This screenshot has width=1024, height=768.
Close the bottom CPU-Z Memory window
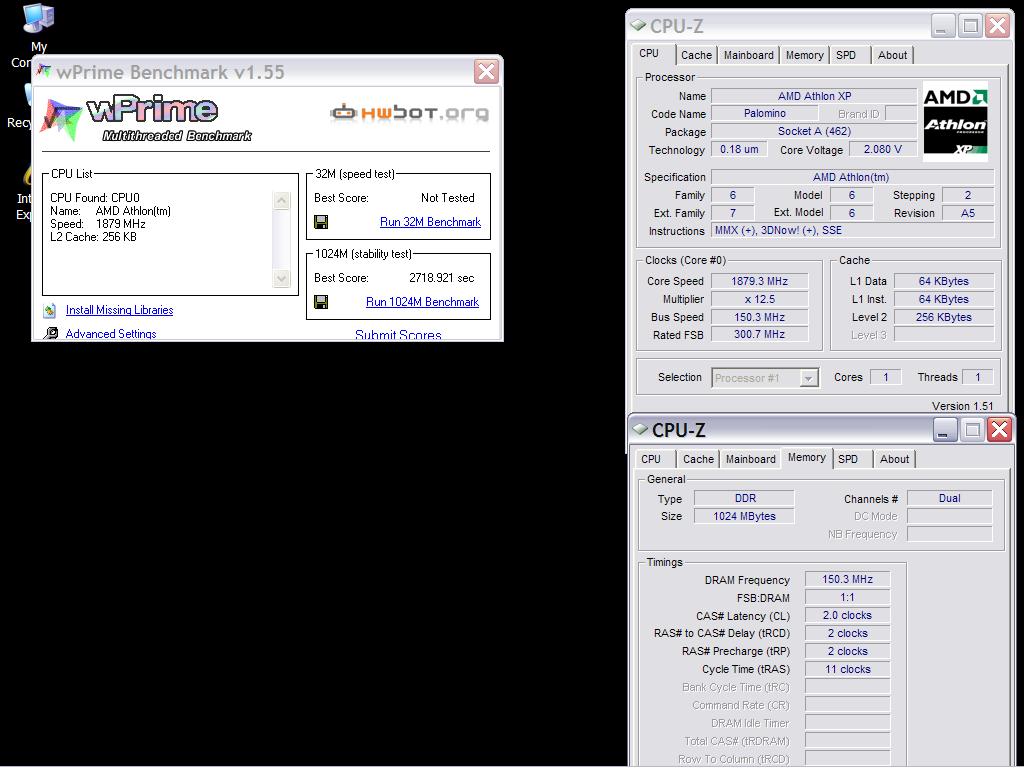[1000, 430]
